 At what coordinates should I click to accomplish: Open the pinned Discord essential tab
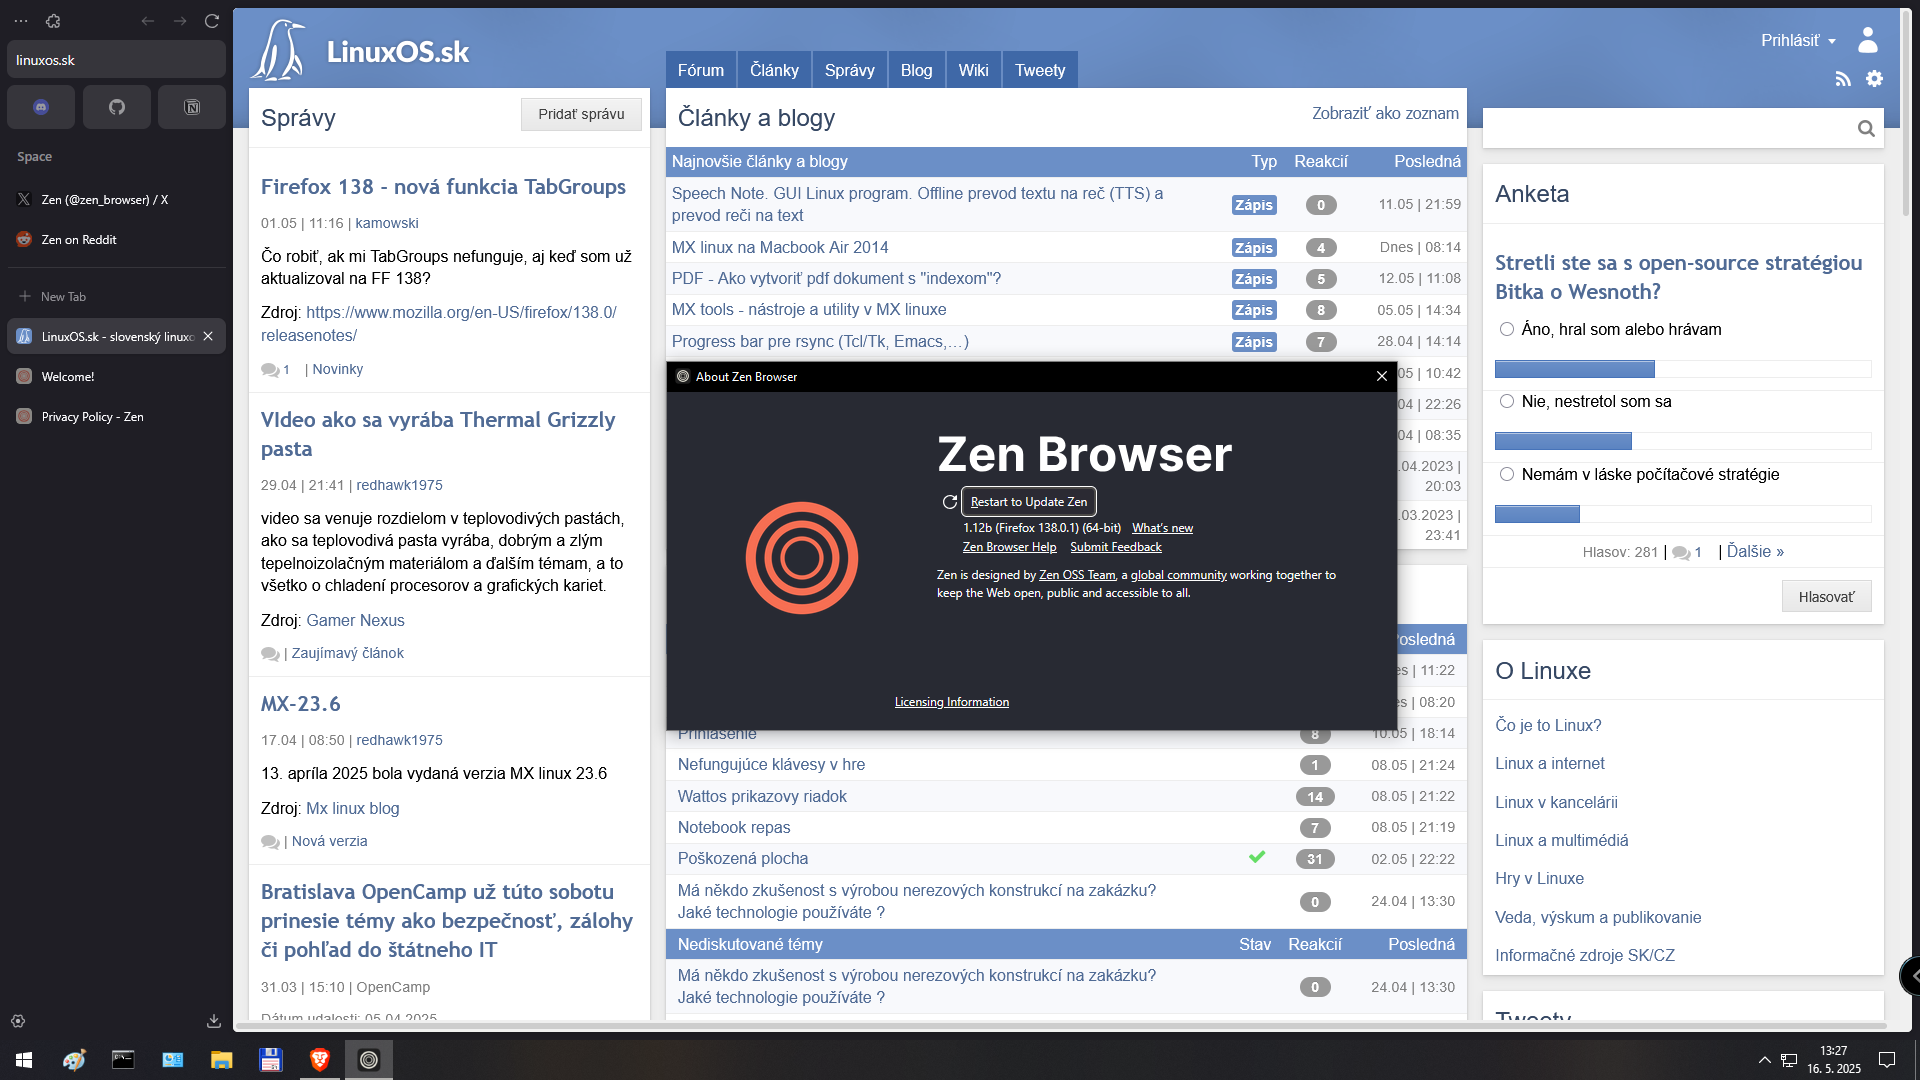point(41,107)
